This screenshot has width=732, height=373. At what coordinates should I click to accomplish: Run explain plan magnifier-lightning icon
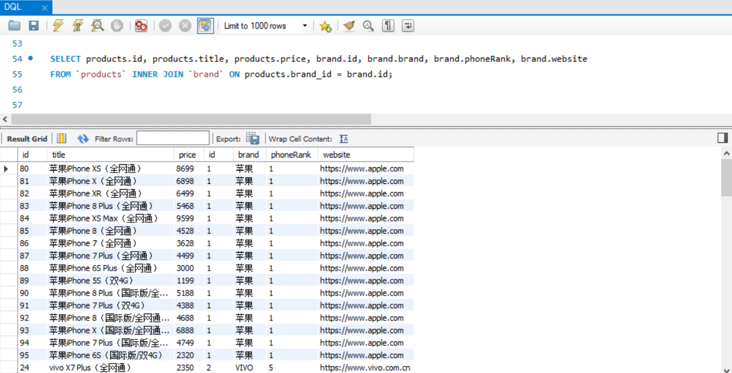(97, 26)
